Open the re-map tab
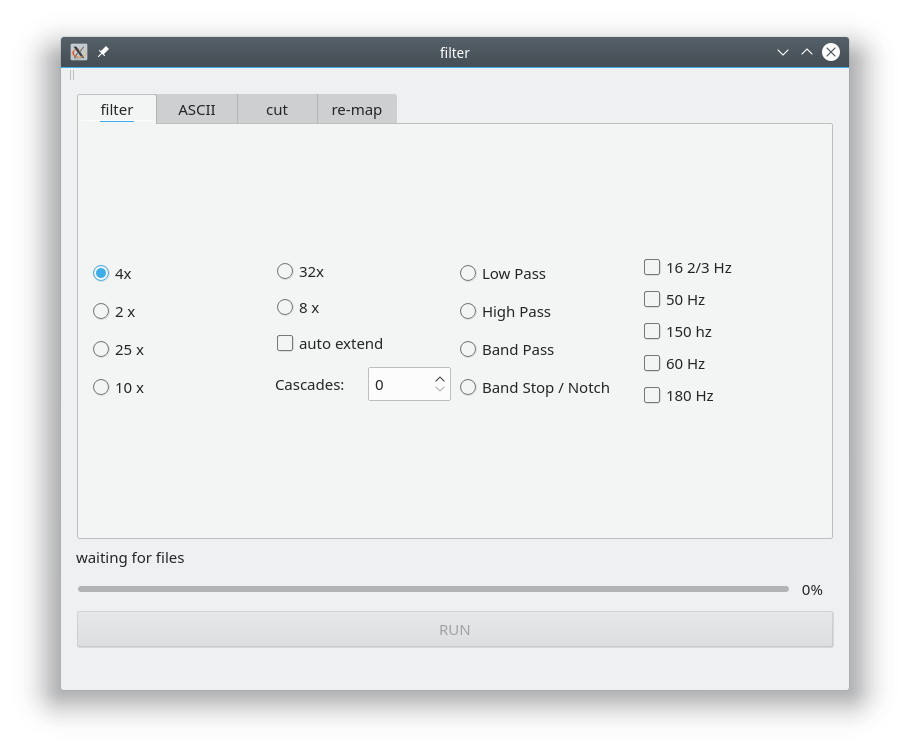This screenshot has height=751, width=910. (356, 110)
